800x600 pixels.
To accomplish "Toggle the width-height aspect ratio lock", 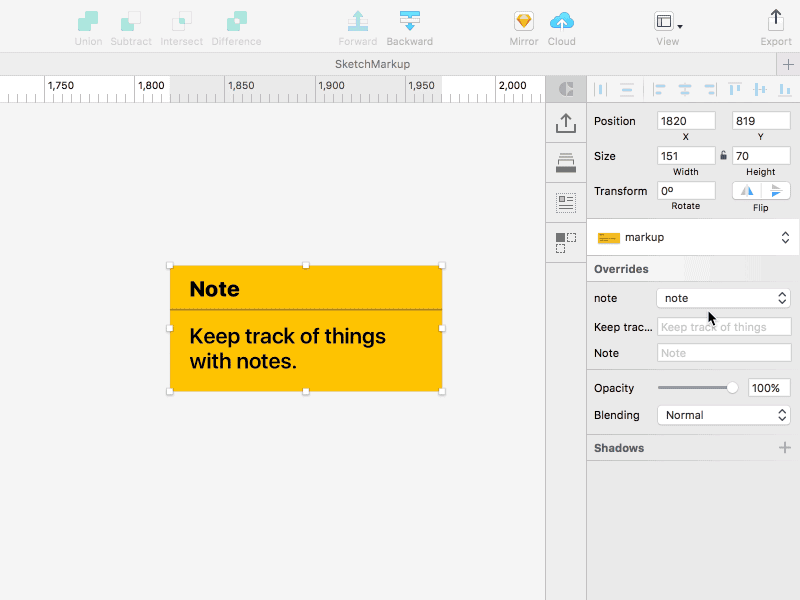I will click(723, 155).
